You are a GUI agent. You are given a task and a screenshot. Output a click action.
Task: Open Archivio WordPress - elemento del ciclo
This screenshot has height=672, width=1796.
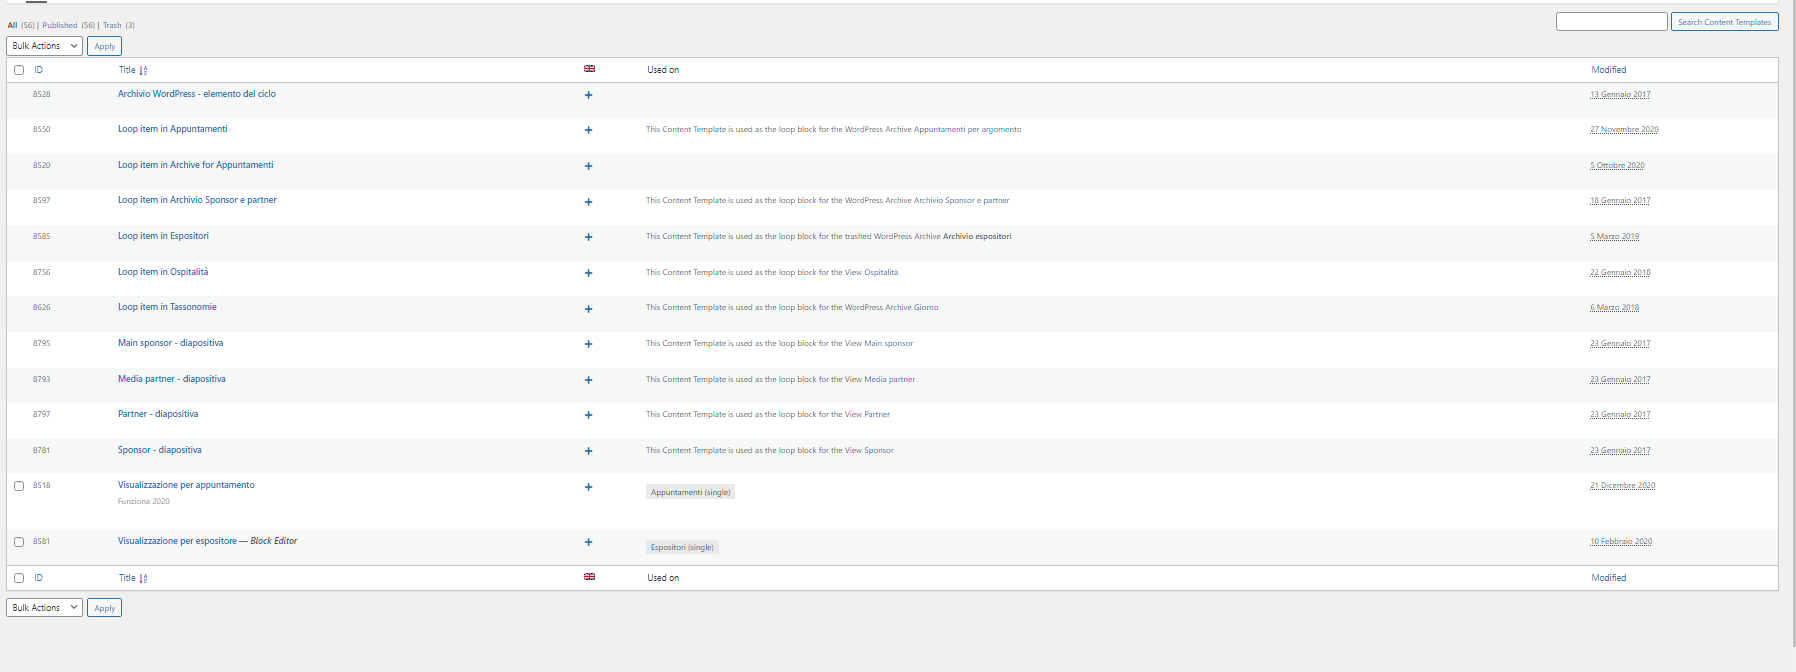[197, 94]
